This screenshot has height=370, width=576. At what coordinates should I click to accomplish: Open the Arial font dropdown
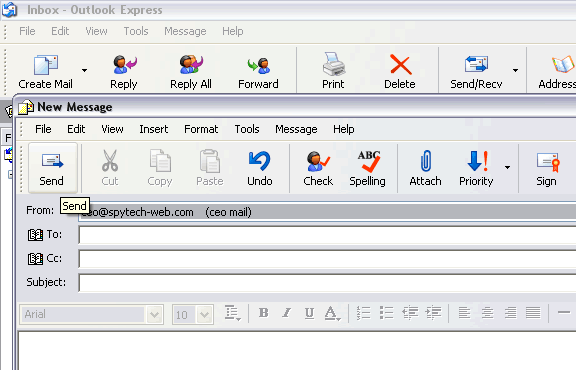154,315
